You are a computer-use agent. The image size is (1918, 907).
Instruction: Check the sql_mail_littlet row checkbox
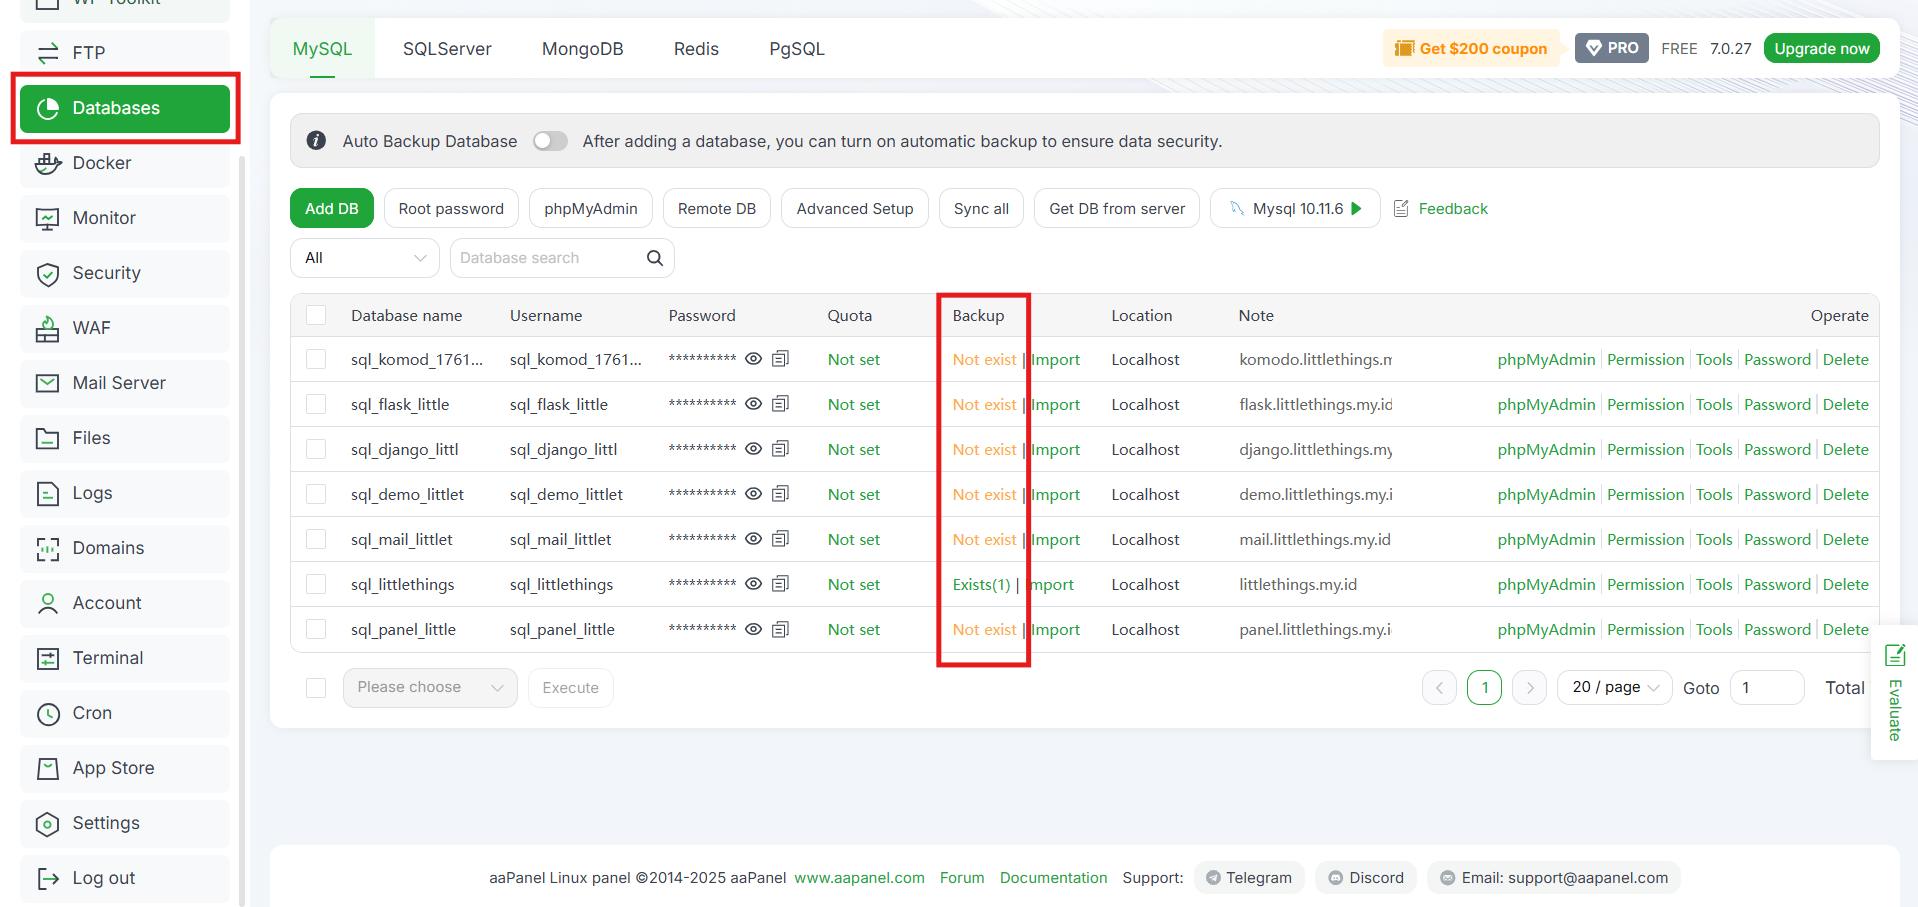click(316, 539)
